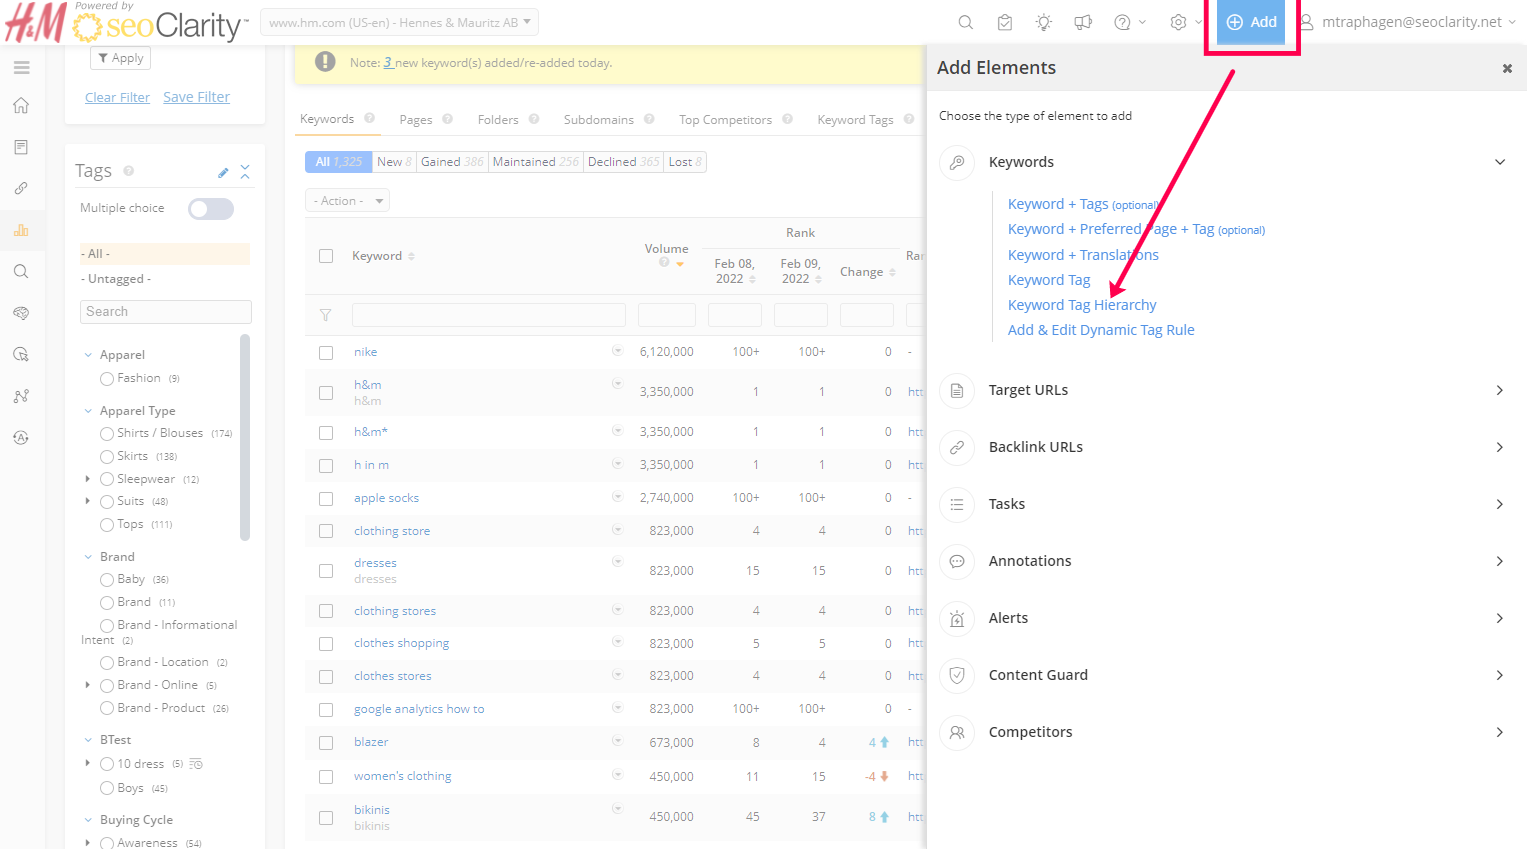Viewport: 1527px width, 849px height.
Task: Toggle the Multiple choice switch
Action: (211, 208)
